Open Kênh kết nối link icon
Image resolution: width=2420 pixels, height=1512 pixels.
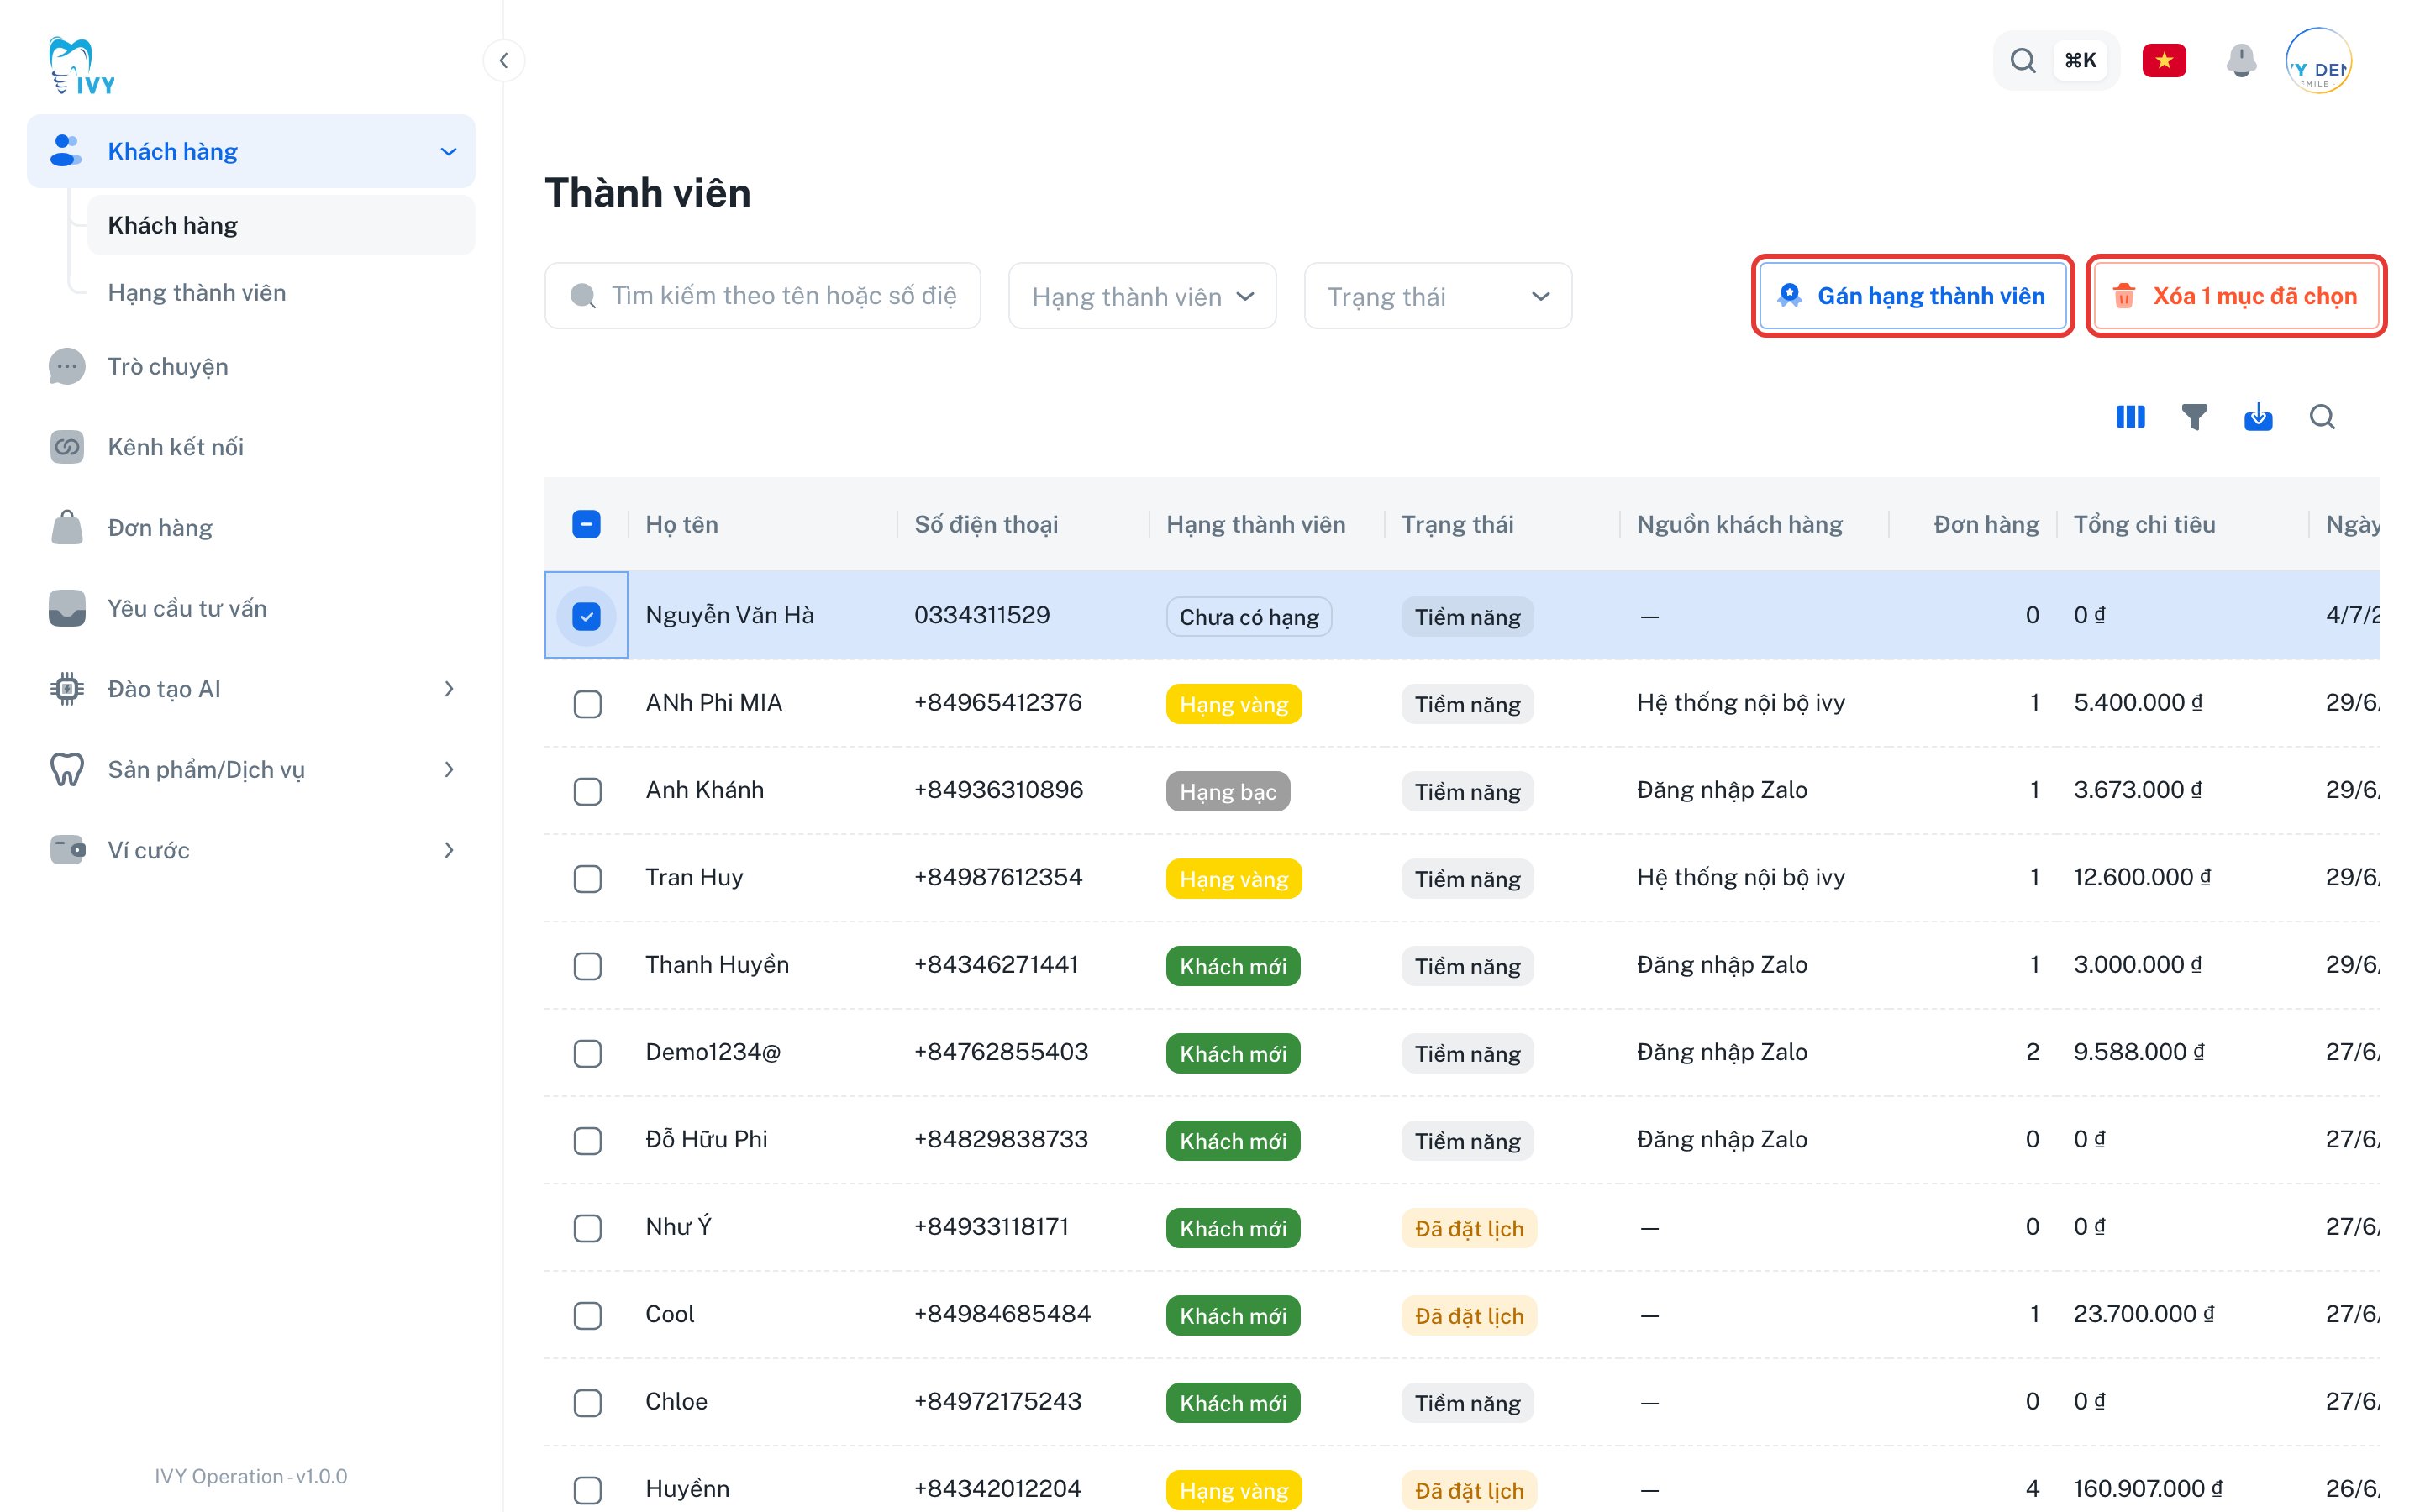[x=67, y=446]
